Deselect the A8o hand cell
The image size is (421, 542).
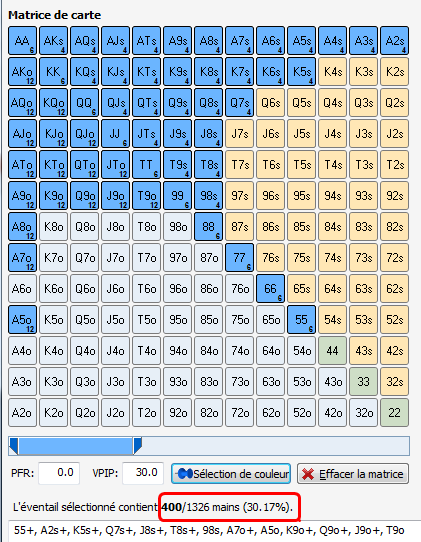[x=22, y=227]
